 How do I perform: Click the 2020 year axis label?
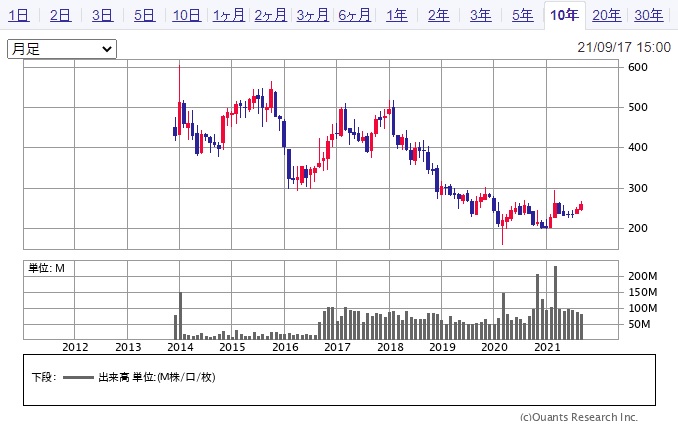click(x=494, y=347)
